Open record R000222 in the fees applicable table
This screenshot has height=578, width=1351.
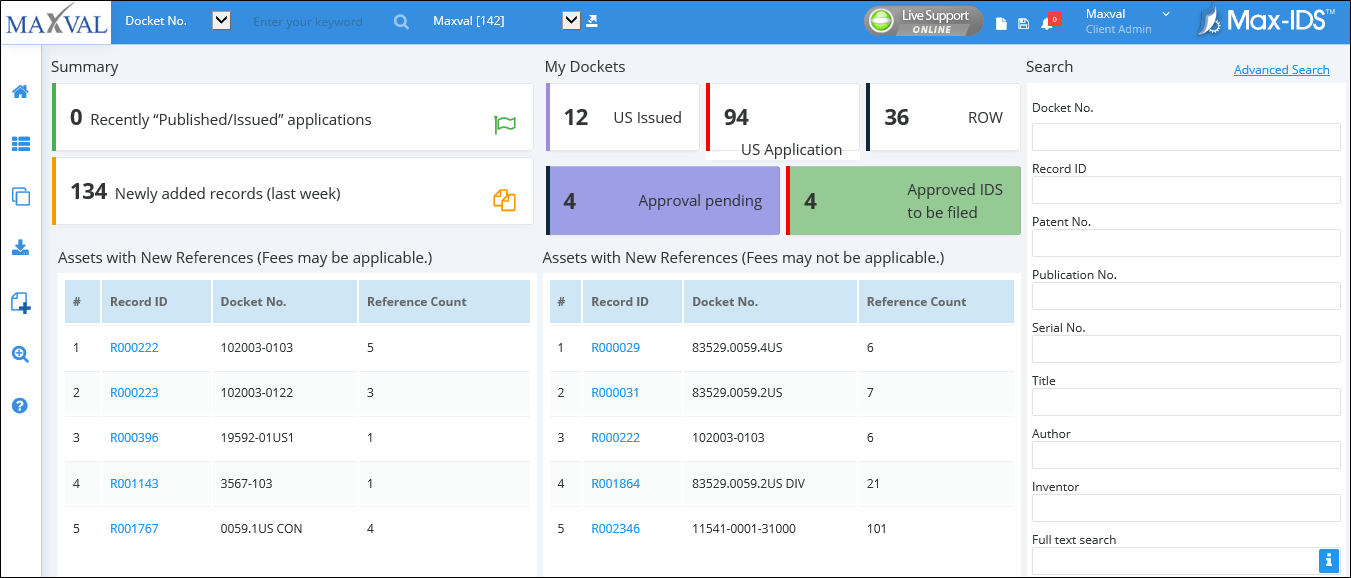tap(134, 348)
